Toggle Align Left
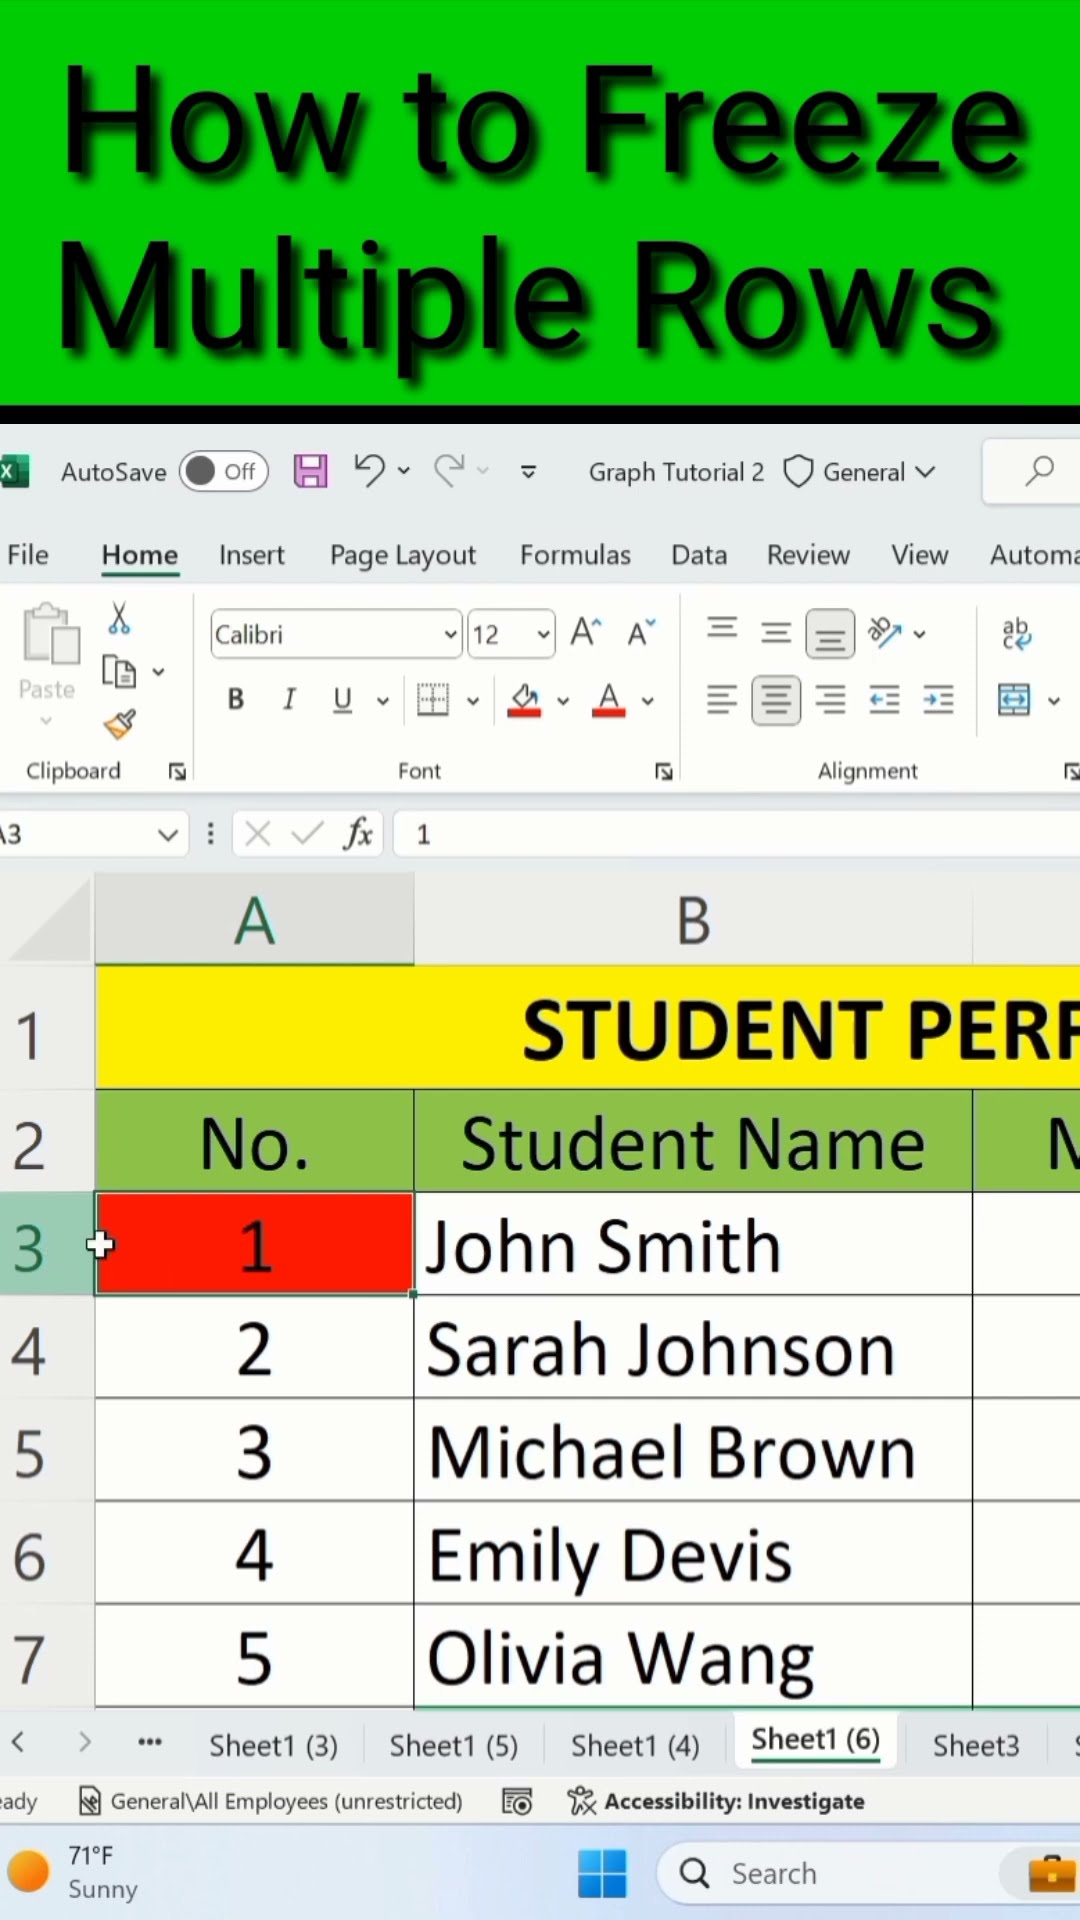The width and height of the screenshot is (1080, 1920). pos(722,700)
